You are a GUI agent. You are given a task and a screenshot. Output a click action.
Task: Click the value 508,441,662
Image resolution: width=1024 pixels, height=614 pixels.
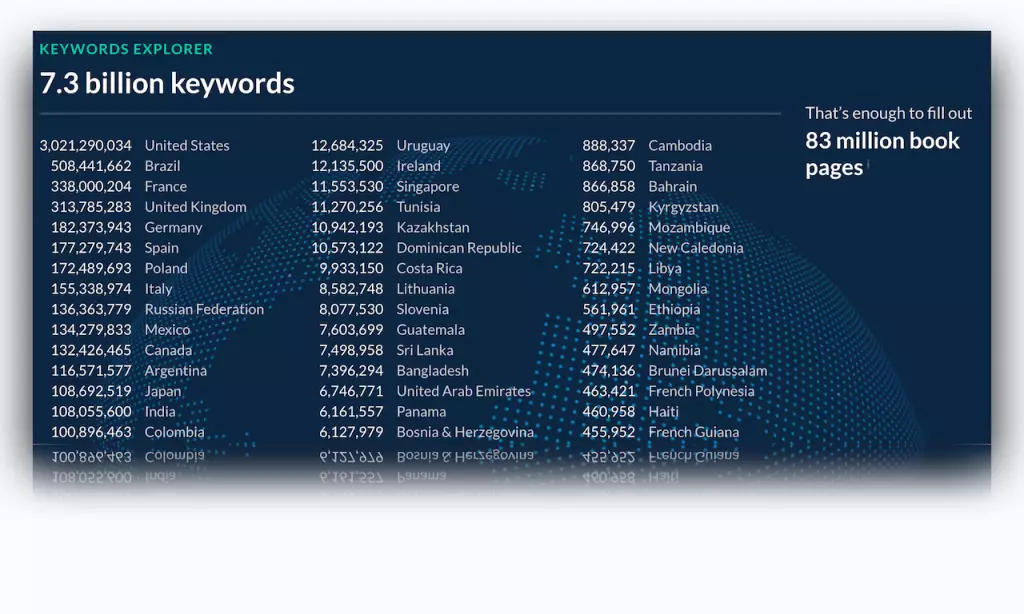91,166
